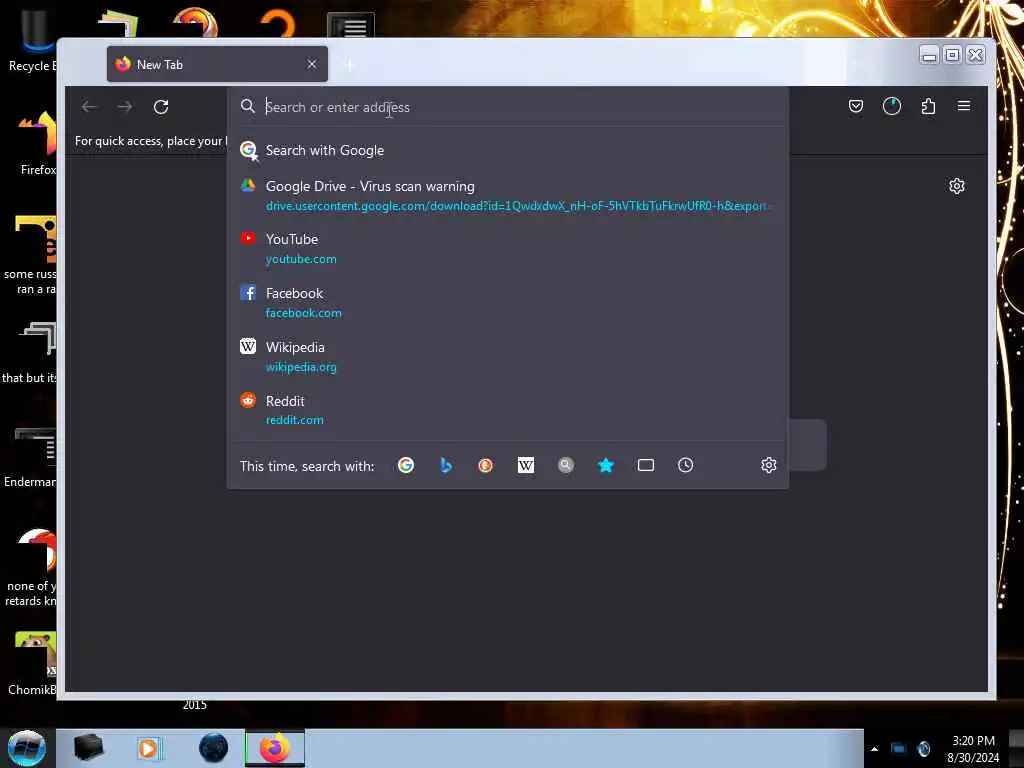Click the facebook.com link text
The image size is (1024, 768).
coord(304,313)
